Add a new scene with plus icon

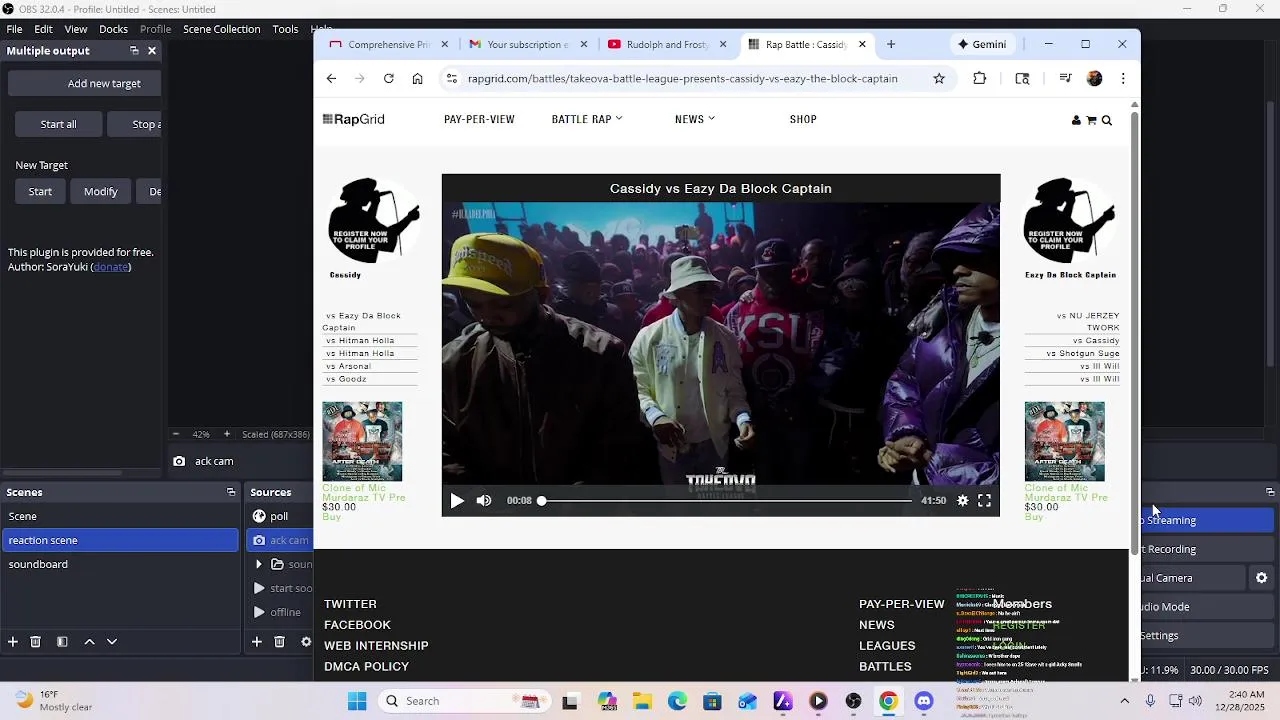[x=13, y=642]
